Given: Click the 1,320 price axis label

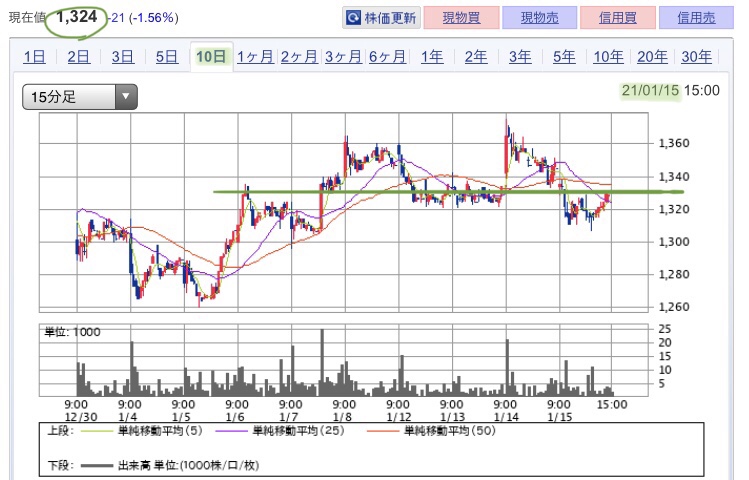Looking at the screenshot, I should pyautogui.click(x=674, y=209).
